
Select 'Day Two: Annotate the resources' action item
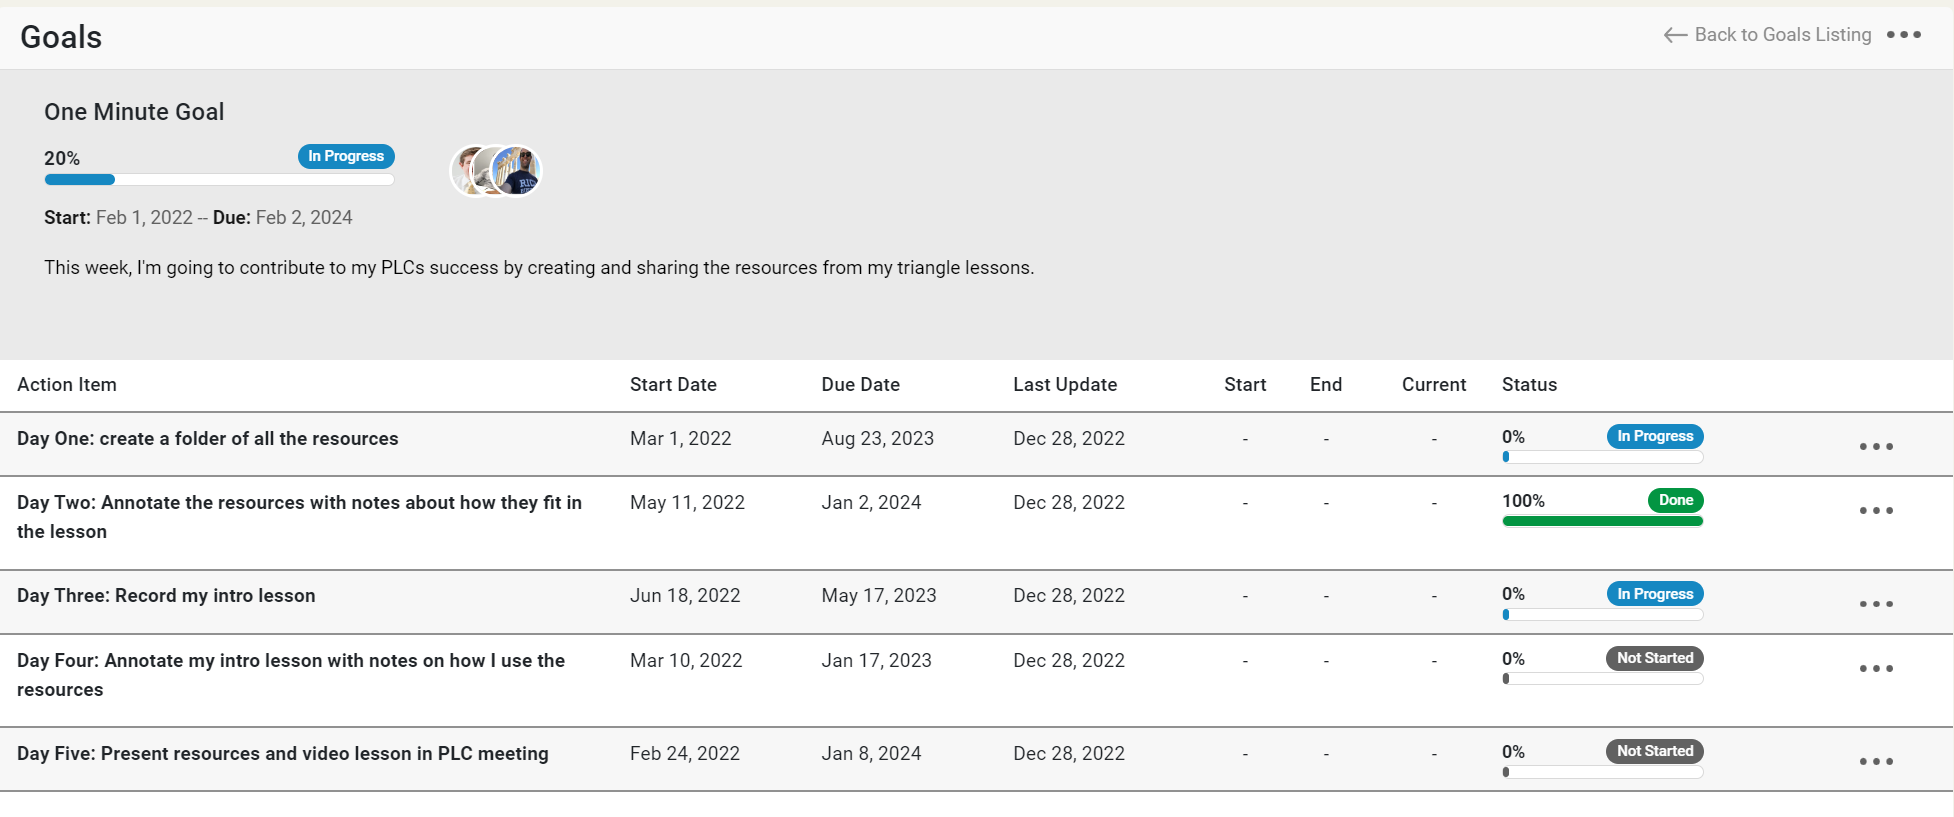coord(300,517)
